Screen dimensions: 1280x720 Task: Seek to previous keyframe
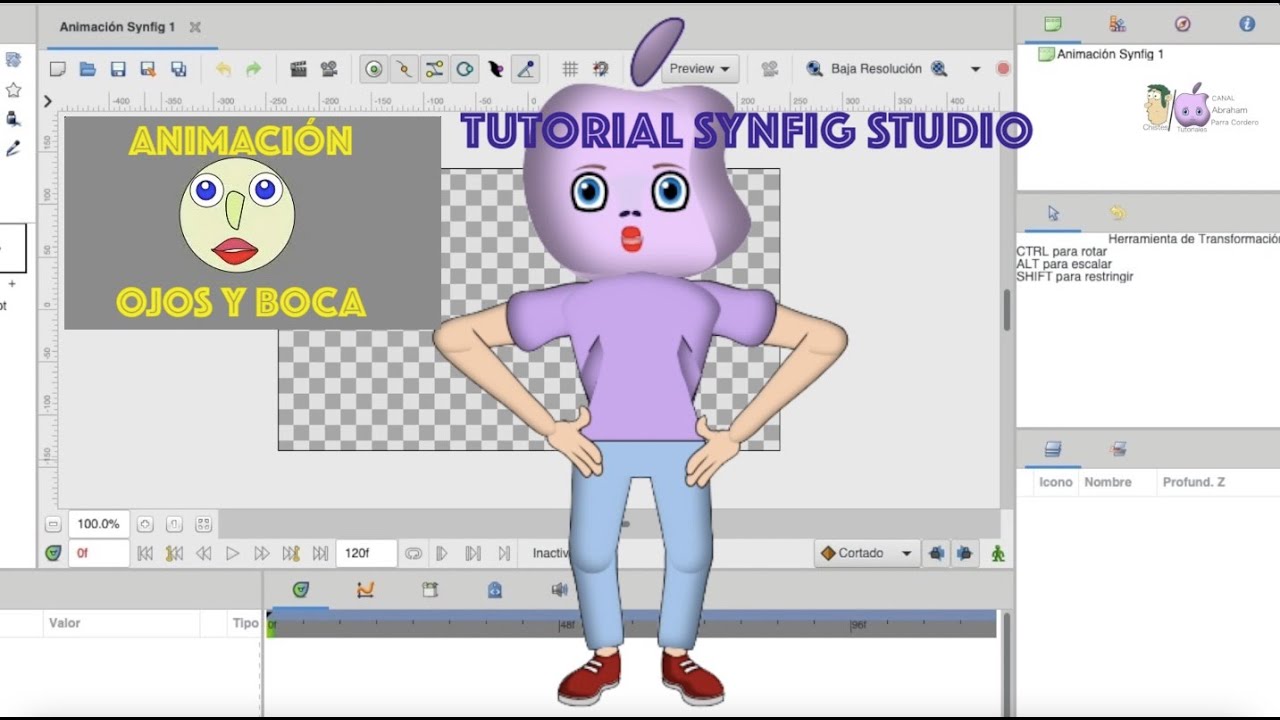174,553
